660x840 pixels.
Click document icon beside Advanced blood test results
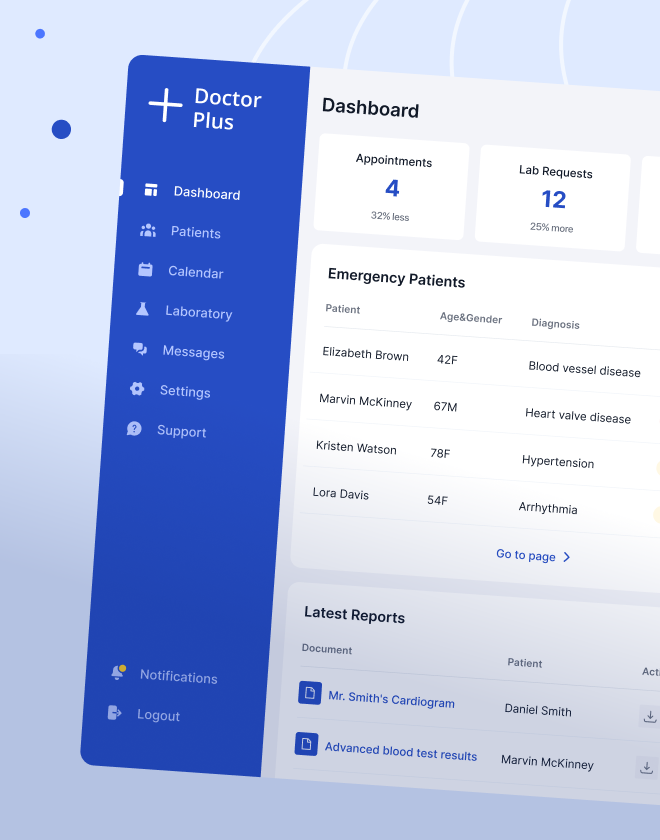306,744
